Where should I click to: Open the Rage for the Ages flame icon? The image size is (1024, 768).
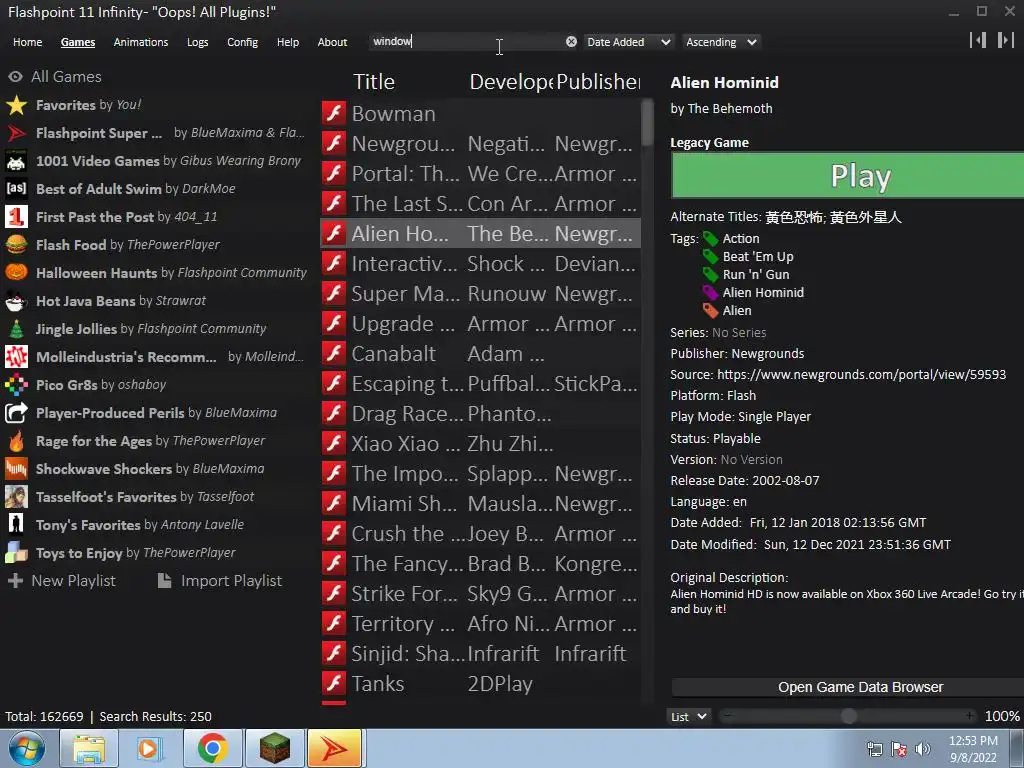point(16,441)
